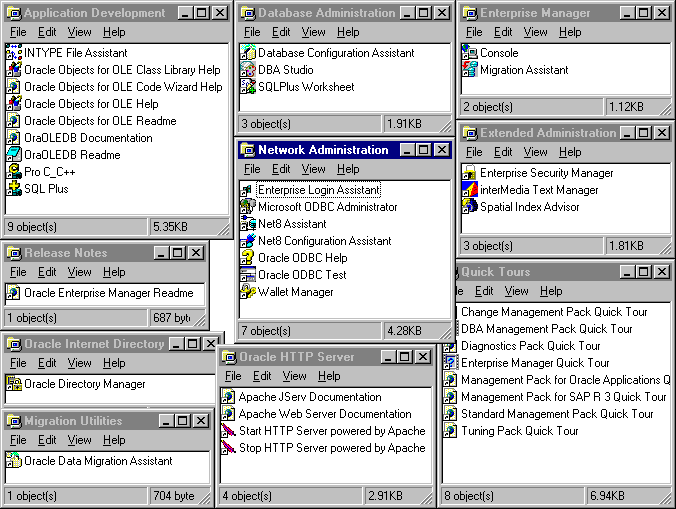Open File menu in Application Development window
The image size is (676, 509).
click(18, 32)
